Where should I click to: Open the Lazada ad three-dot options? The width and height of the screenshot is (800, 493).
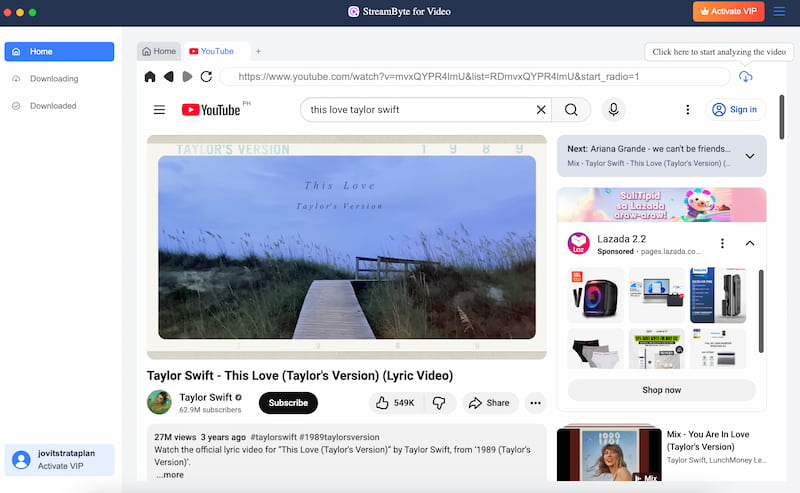pos(722,243)
